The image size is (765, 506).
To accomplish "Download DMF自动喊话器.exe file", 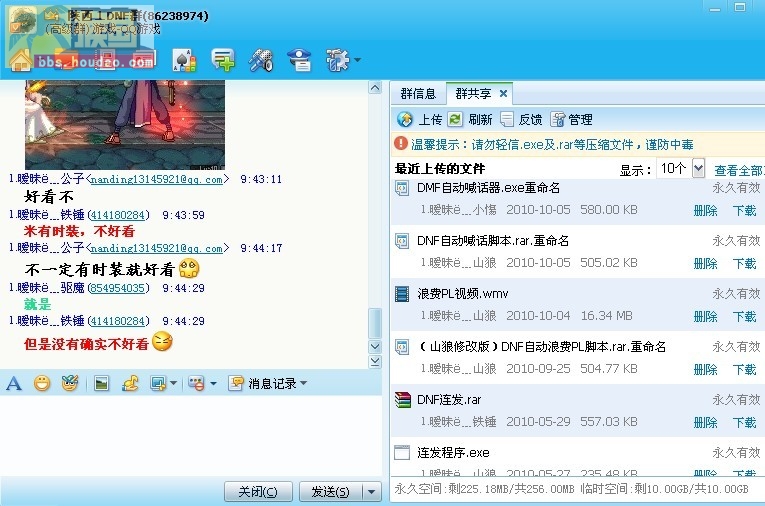I will 745,210.
